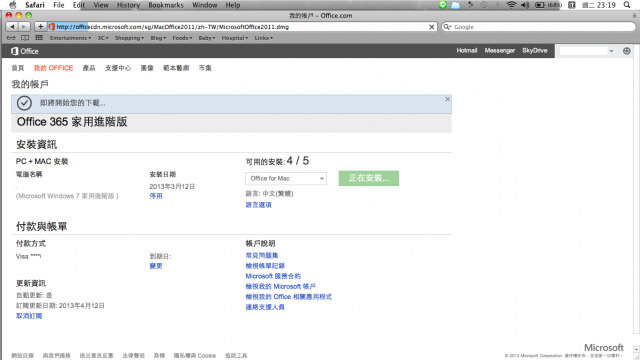
Task: Click the smiley face icon in Office header
Action: (627, 51)
